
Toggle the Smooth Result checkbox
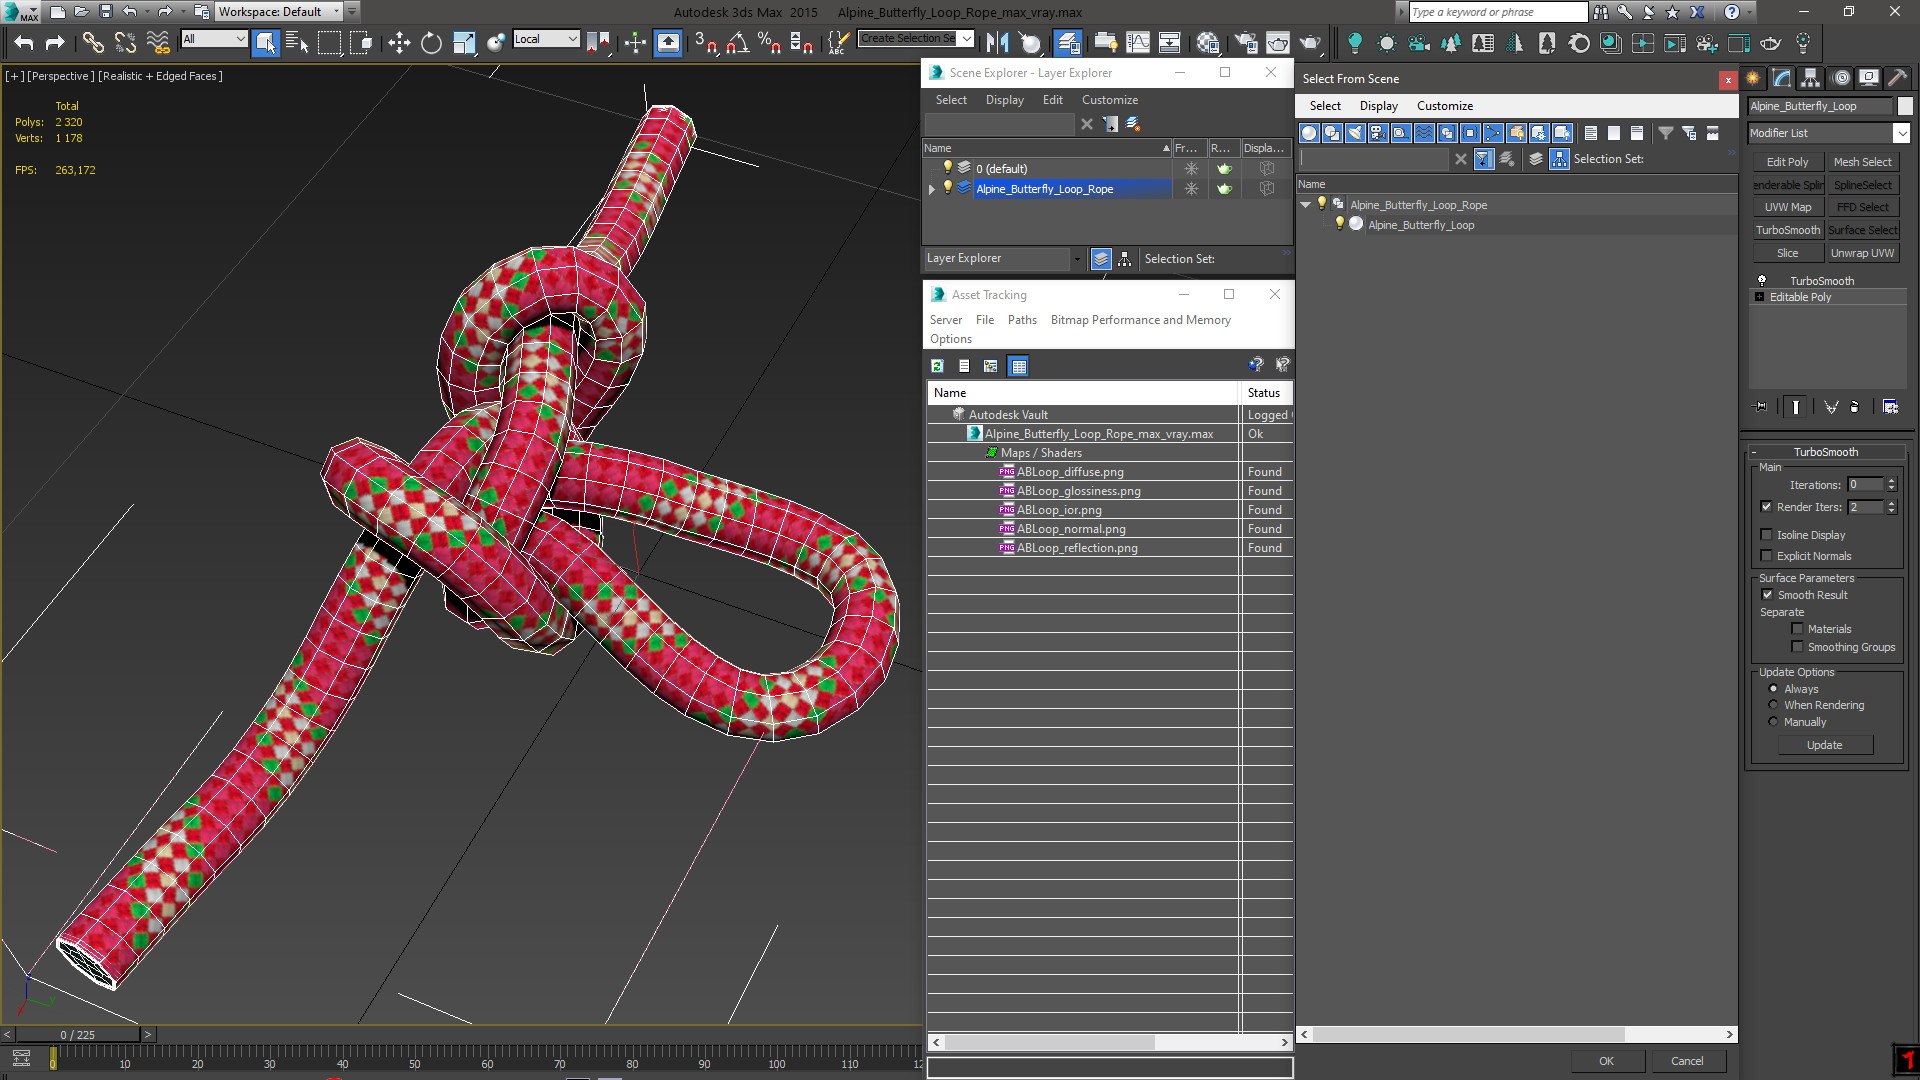point(1767,595)
